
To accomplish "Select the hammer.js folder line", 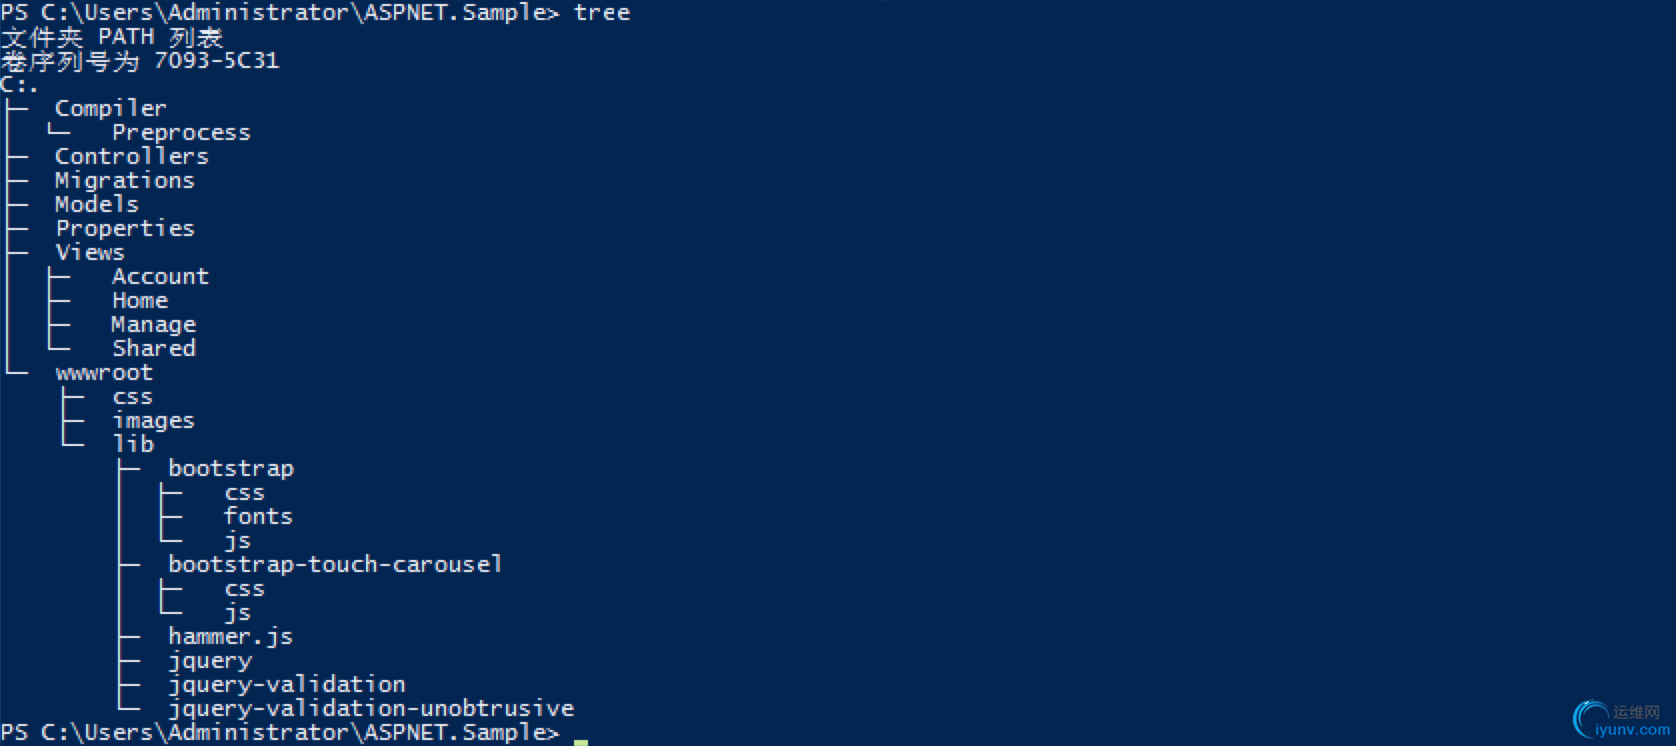I will point(230,637).
